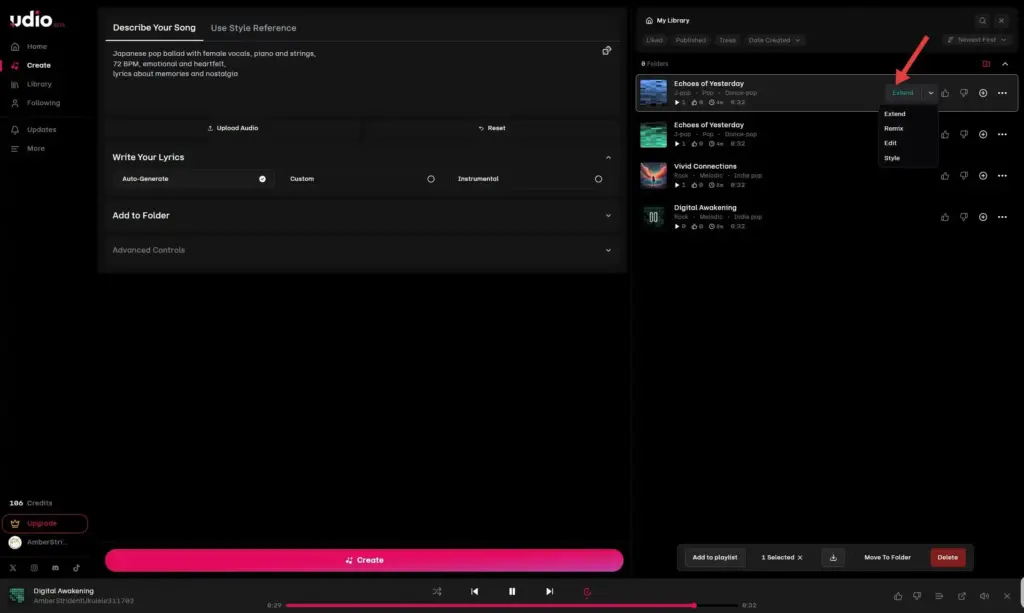
Task: Collapse the Write Your Lyrics section
Action: [608, 157]
